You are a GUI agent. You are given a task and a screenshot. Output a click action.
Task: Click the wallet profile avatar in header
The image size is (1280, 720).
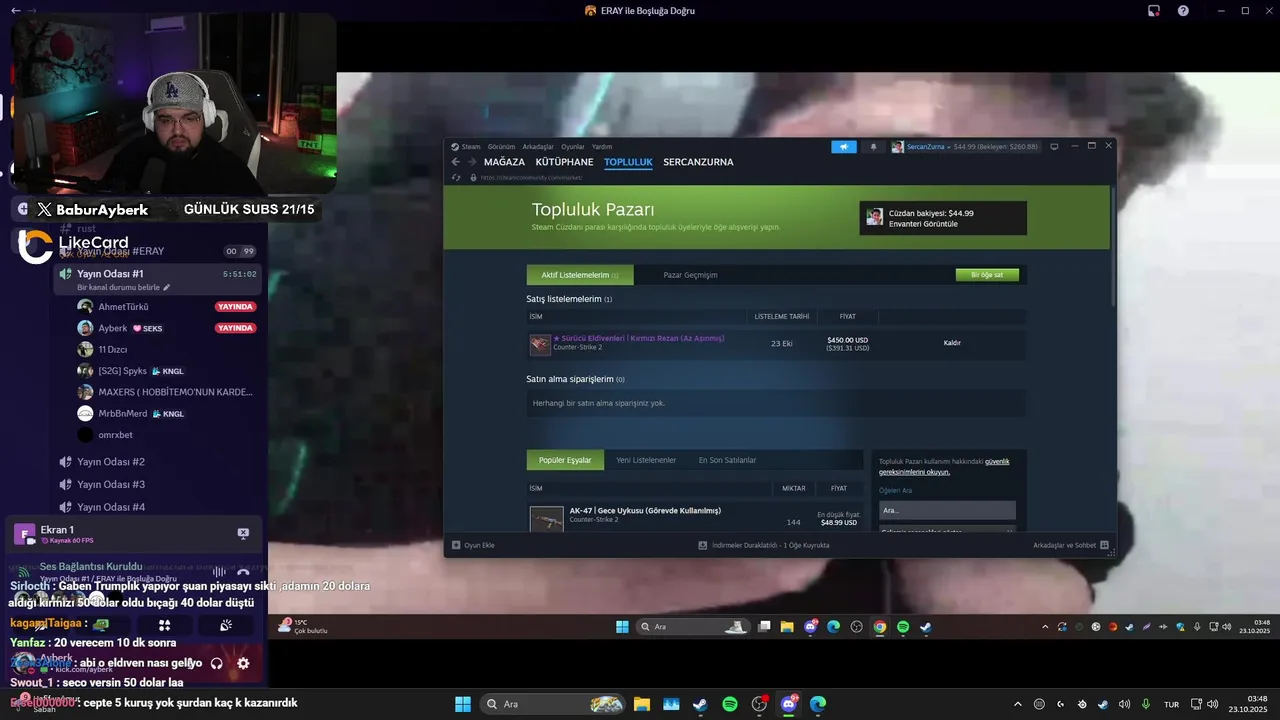[875, 217]
